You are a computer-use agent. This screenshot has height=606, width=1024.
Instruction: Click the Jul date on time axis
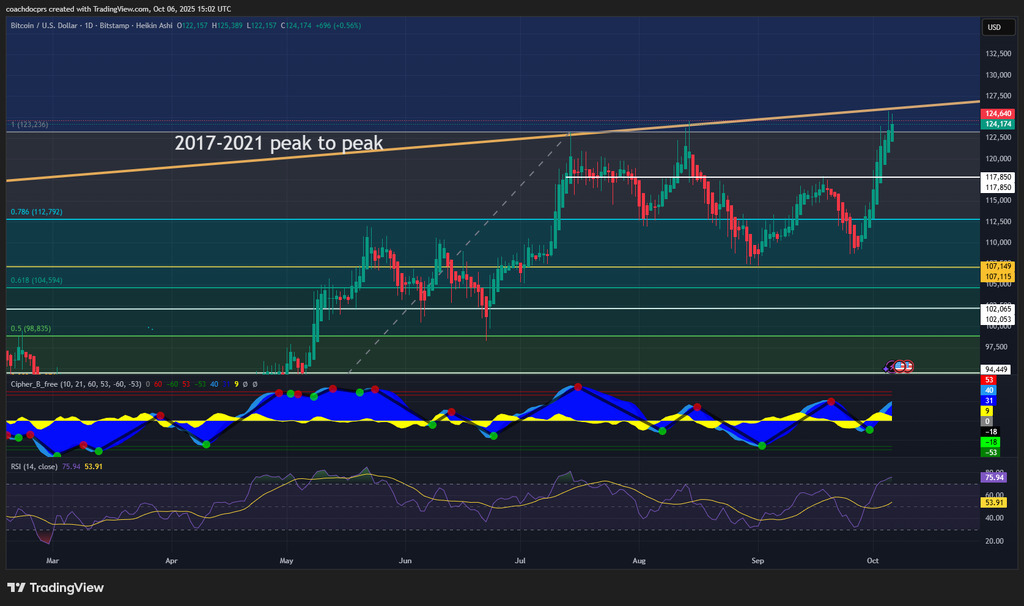[x=522, y=562]
